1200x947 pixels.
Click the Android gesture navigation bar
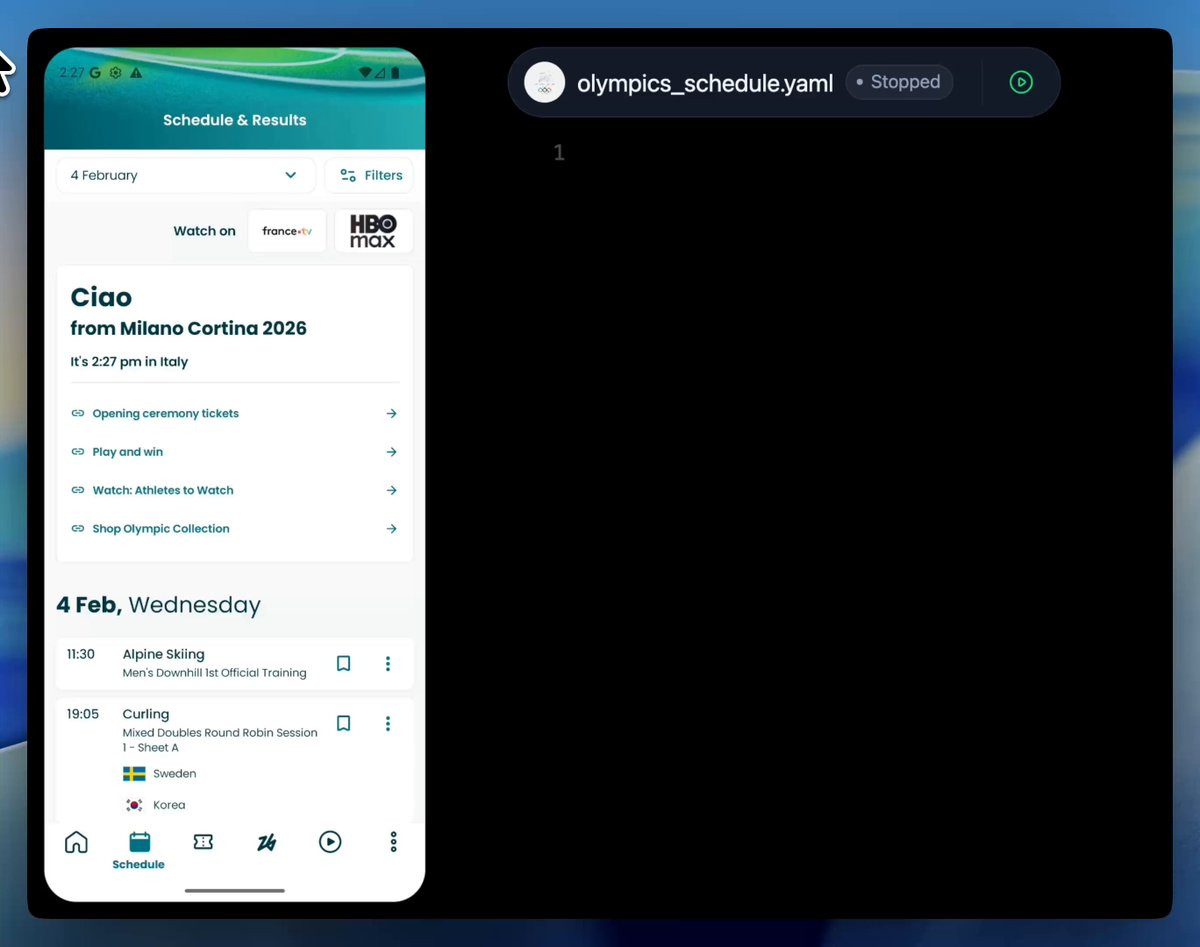coord(235,890)
